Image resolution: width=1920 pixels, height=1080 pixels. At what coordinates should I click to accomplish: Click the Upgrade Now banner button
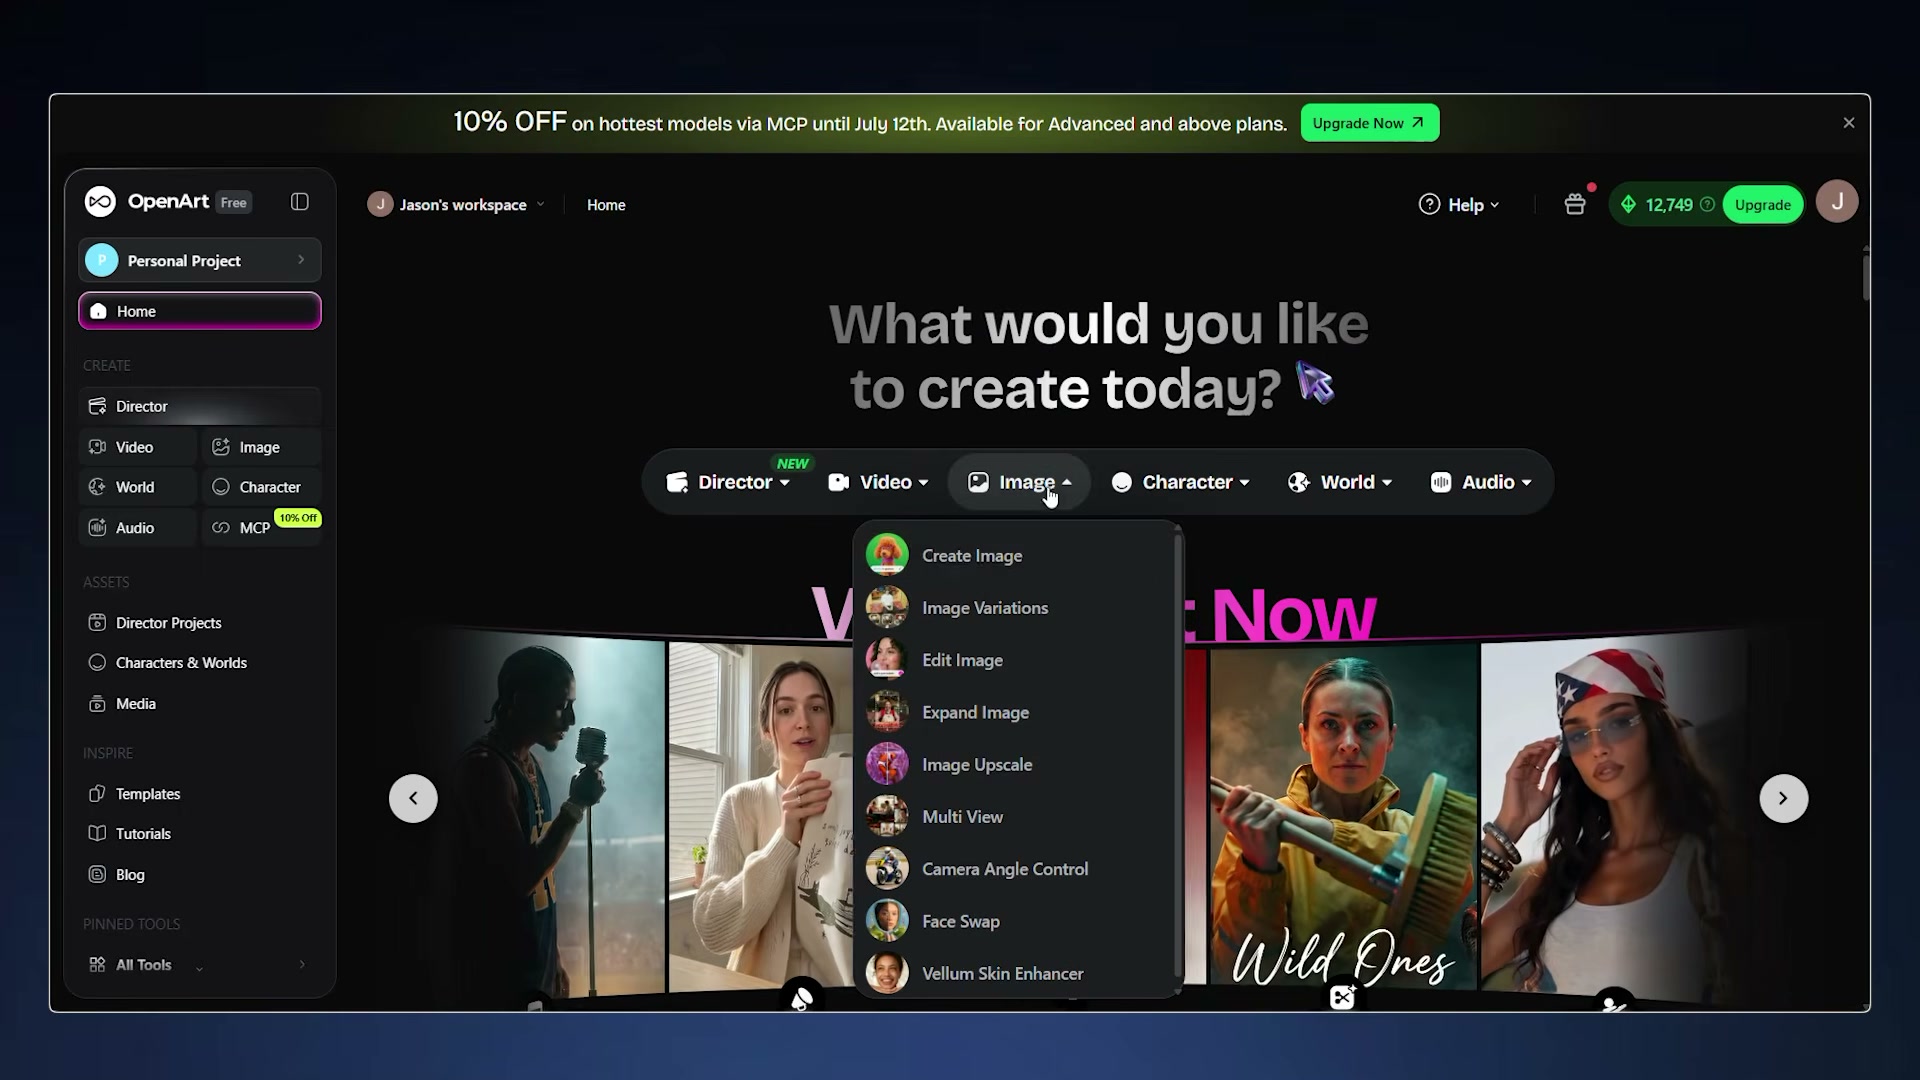(x=1370, y=123)
